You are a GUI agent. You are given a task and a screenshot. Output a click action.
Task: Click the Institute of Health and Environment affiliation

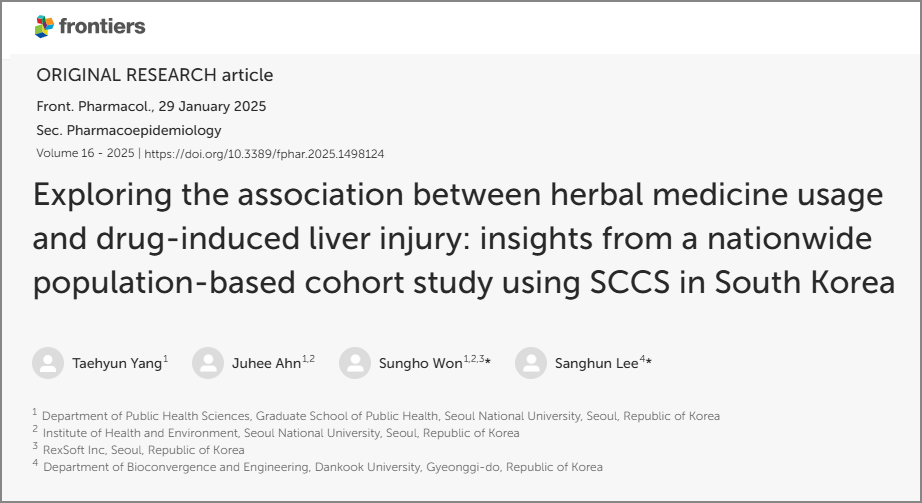280,433
